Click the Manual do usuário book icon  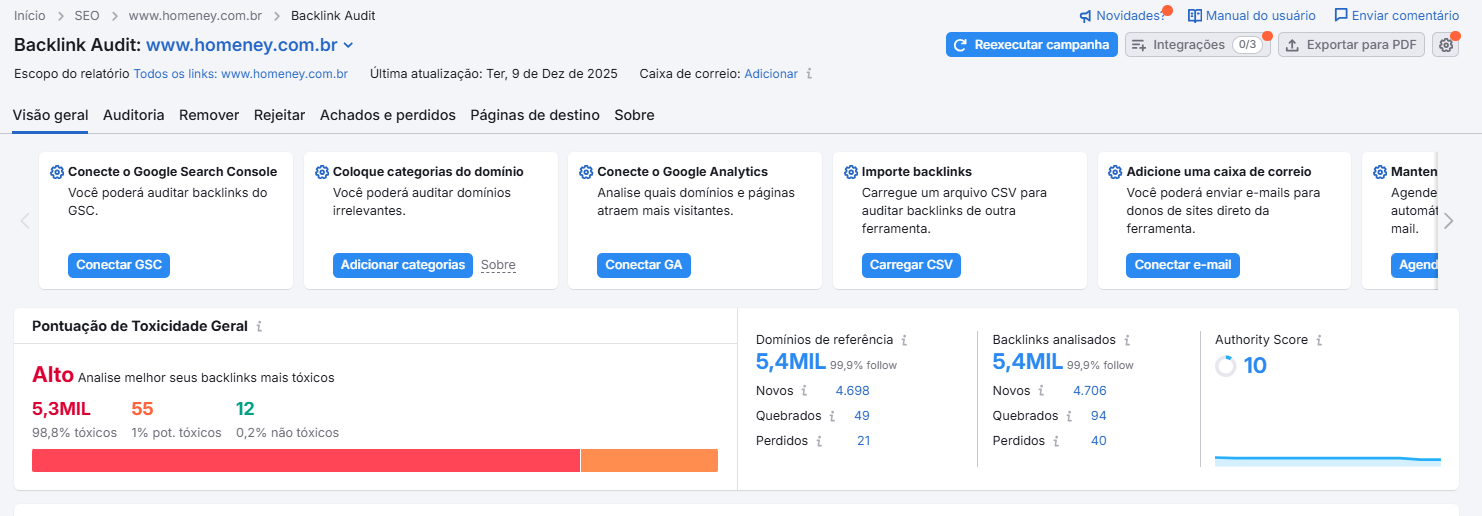(1195, 16)
